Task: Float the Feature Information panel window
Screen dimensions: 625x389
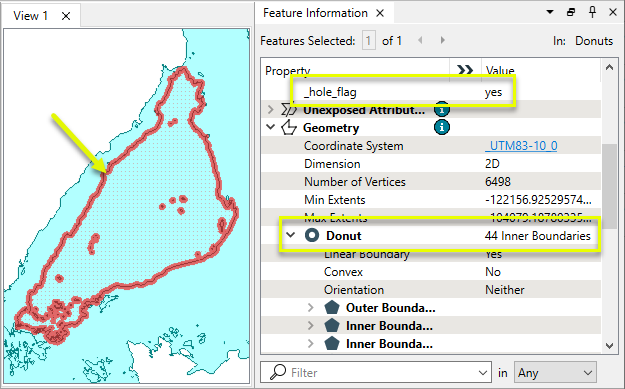Action: click(x=571, y=12)
